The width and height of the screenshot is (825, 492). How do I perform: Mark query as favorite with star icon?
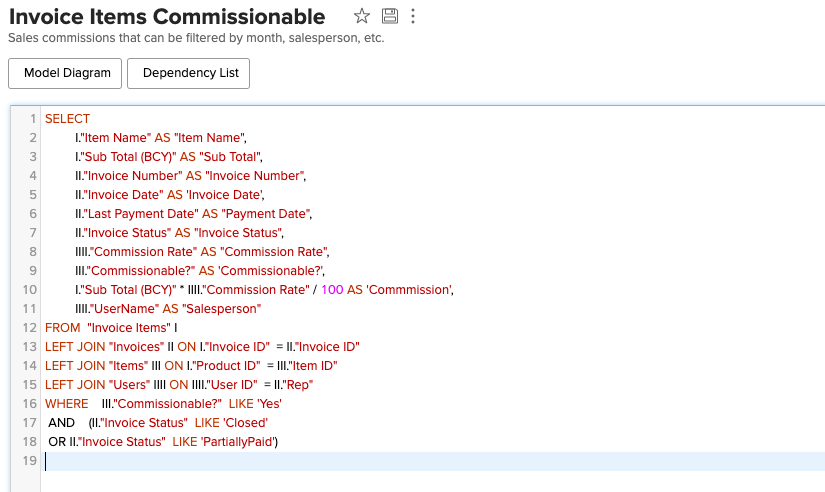(x=361, y=16)
